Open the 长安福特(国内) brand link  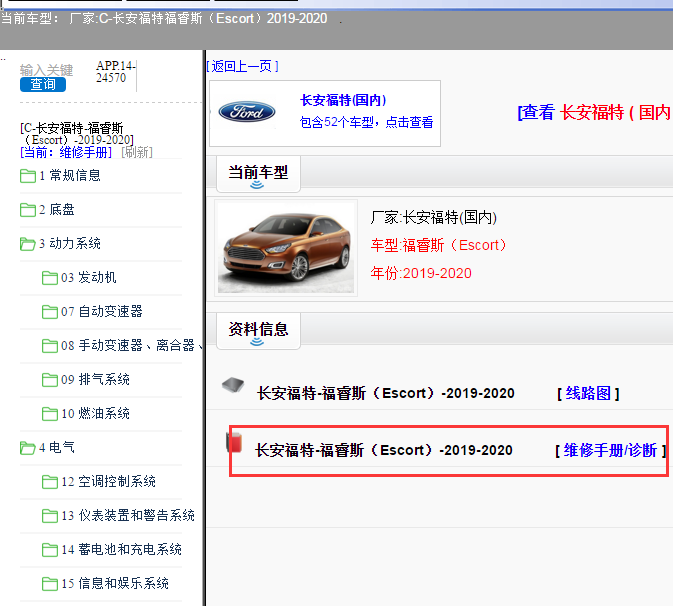[x=343, y=100]
